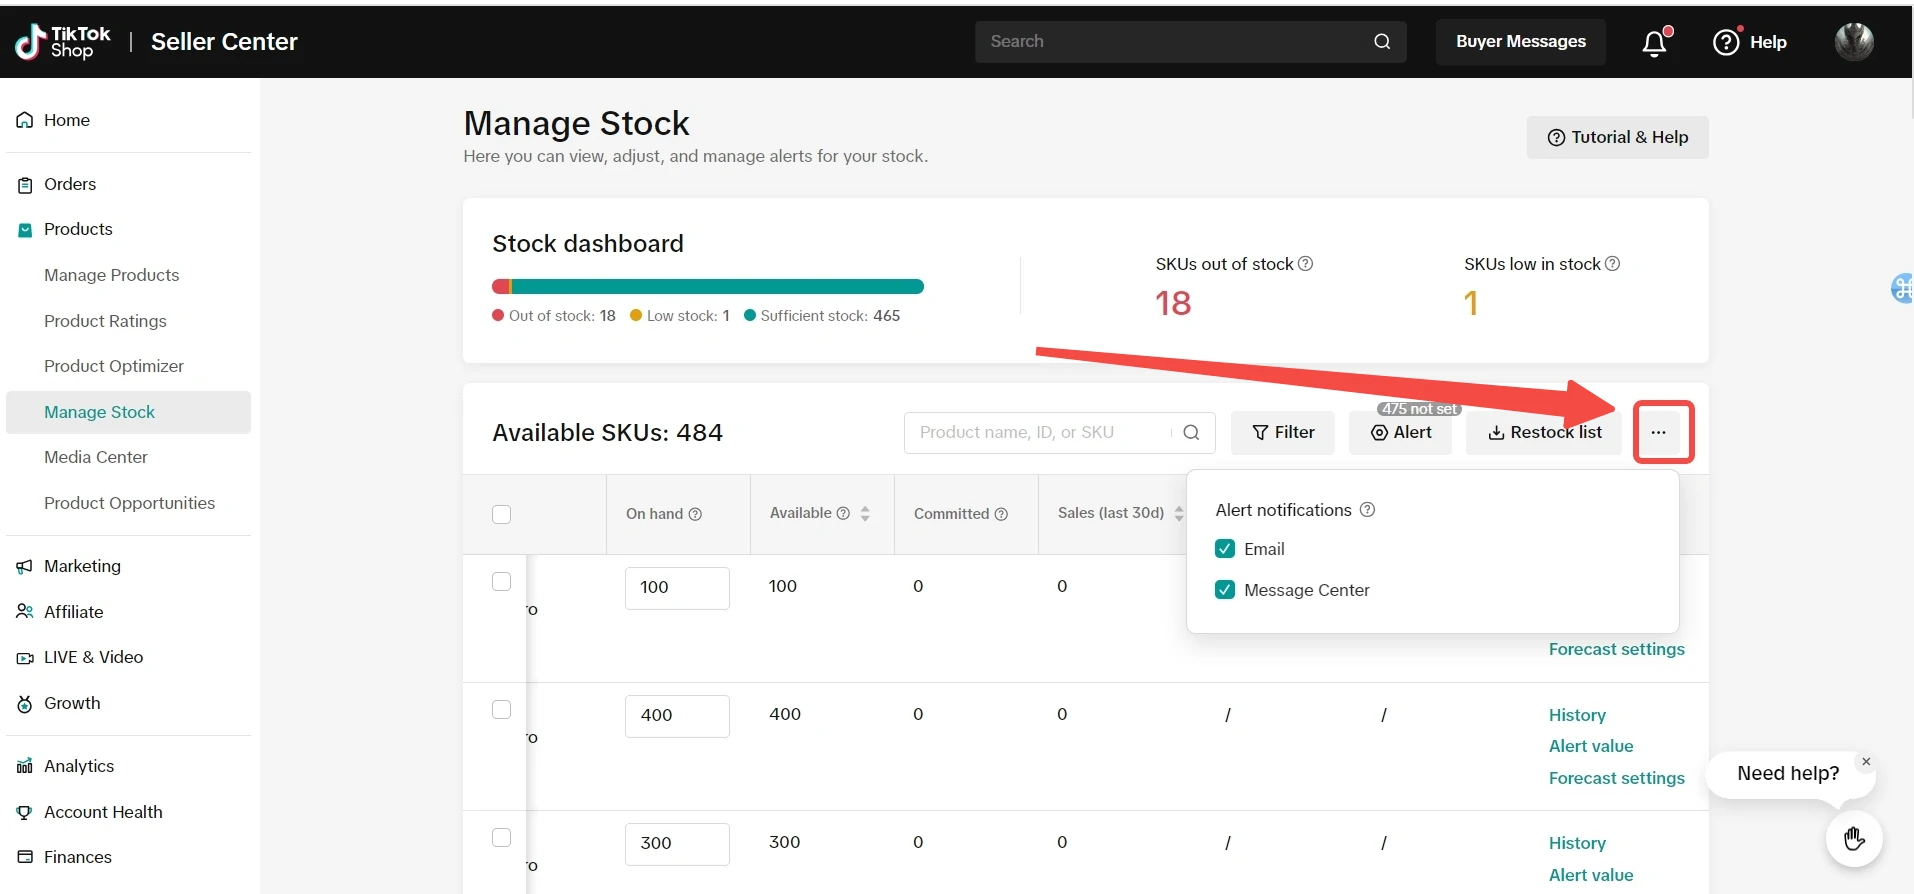
Task: Click the hand wave help assistant icon
Action: pyautogui.click(x=1853, y=838)
